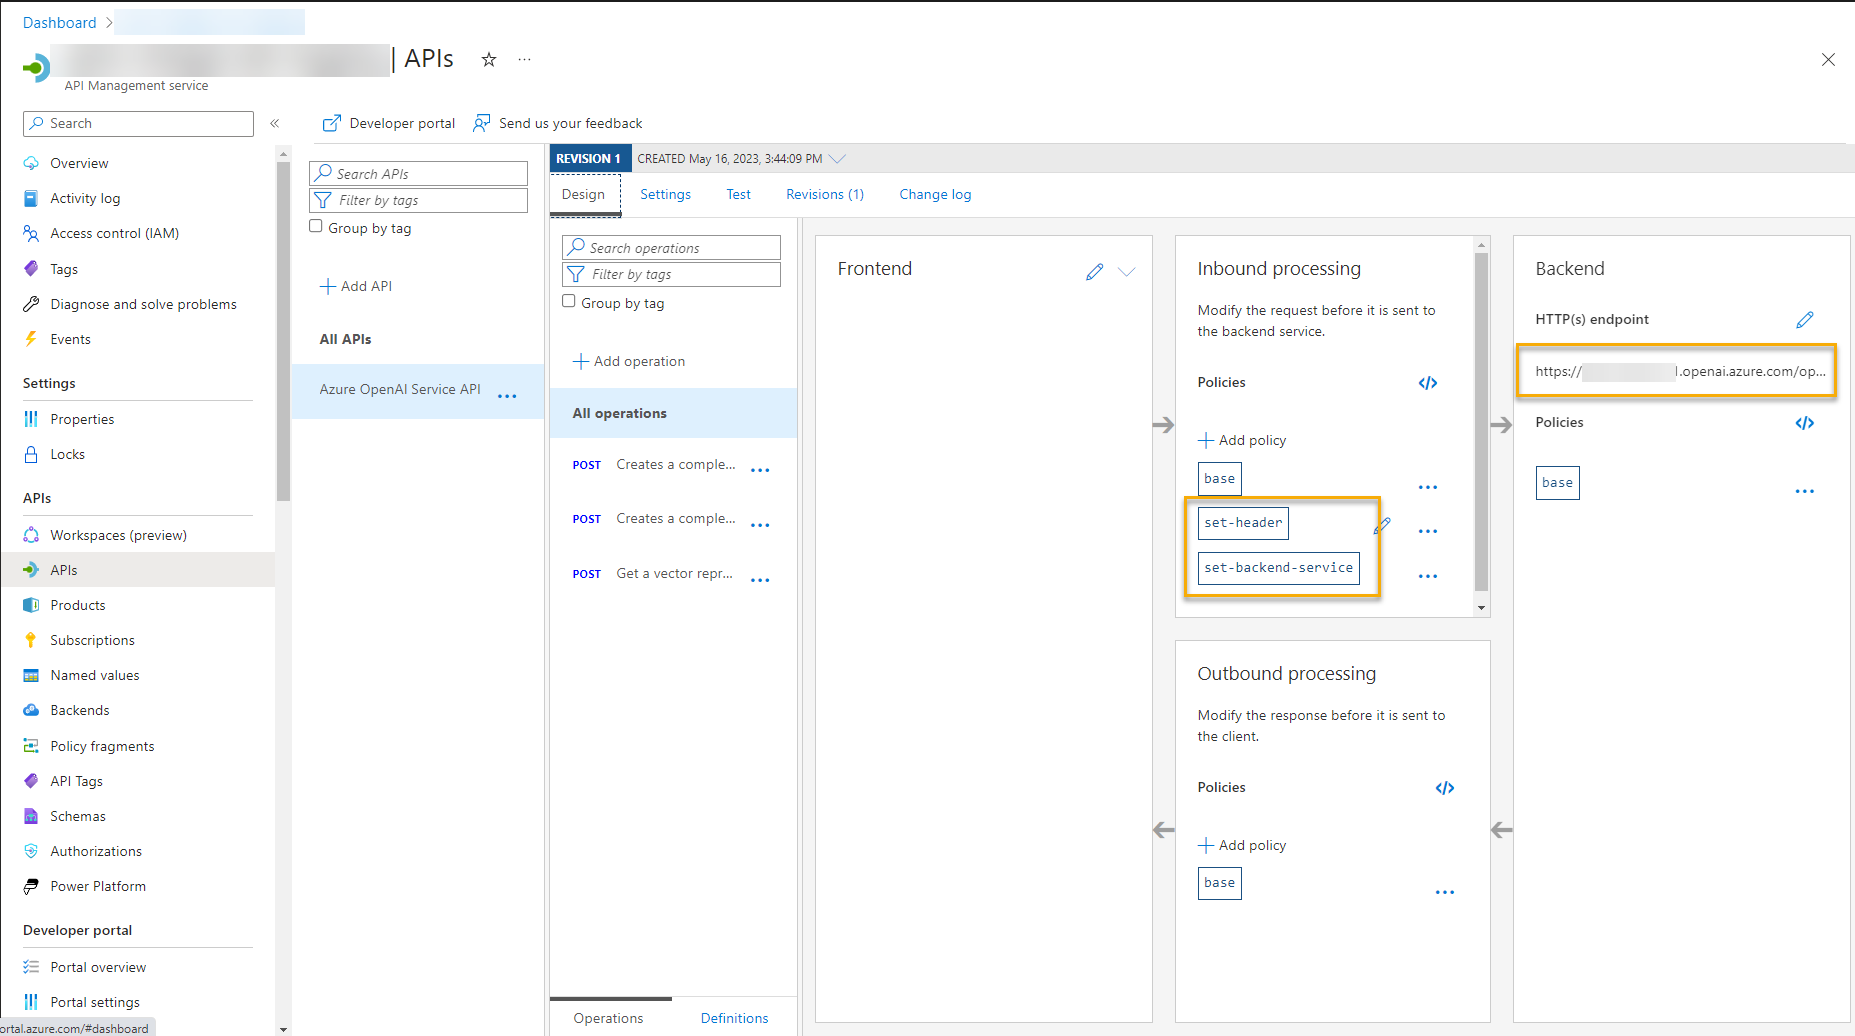Edit the Backend HTTP(s) endpoint via pencil icon
The width and height of the screenshot is (1855, 1036).
(1806, 319)
